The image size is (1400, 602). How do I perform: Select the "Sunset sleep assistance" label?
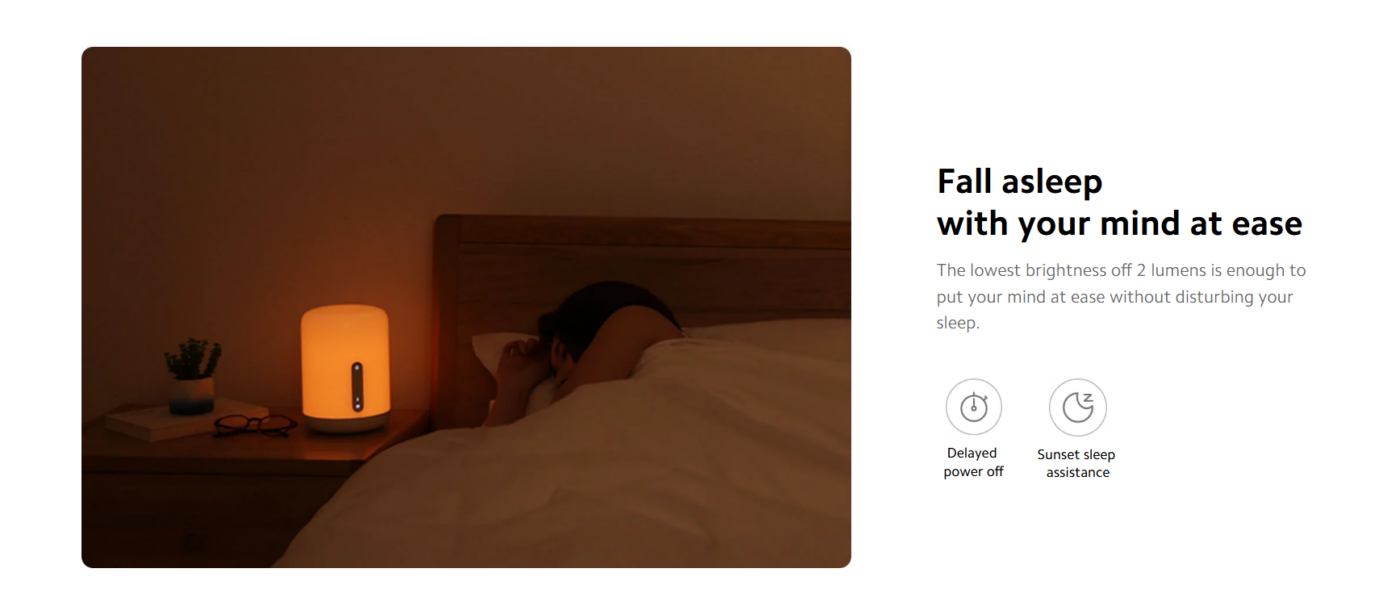pyautogui.click(x=1076, y=463)
